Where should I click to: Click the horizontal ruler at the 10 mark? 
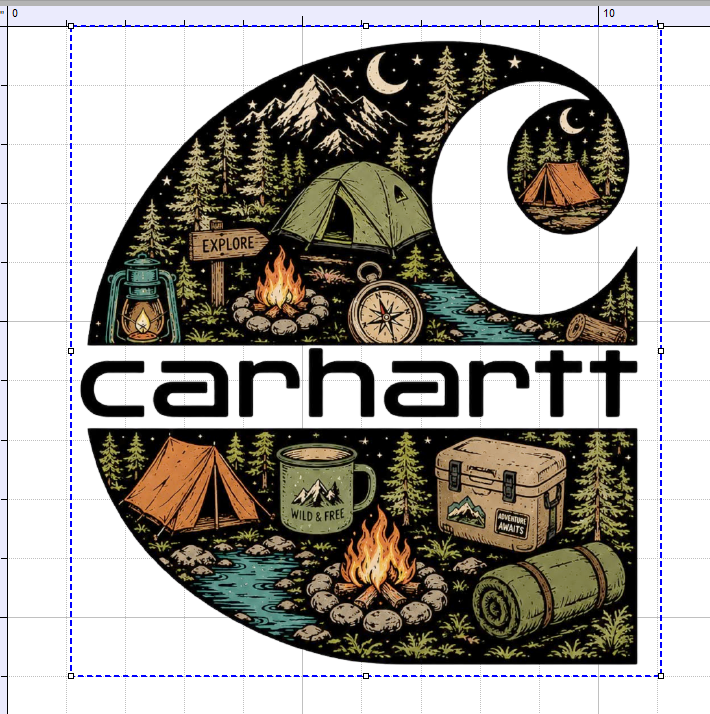(609, 13)
